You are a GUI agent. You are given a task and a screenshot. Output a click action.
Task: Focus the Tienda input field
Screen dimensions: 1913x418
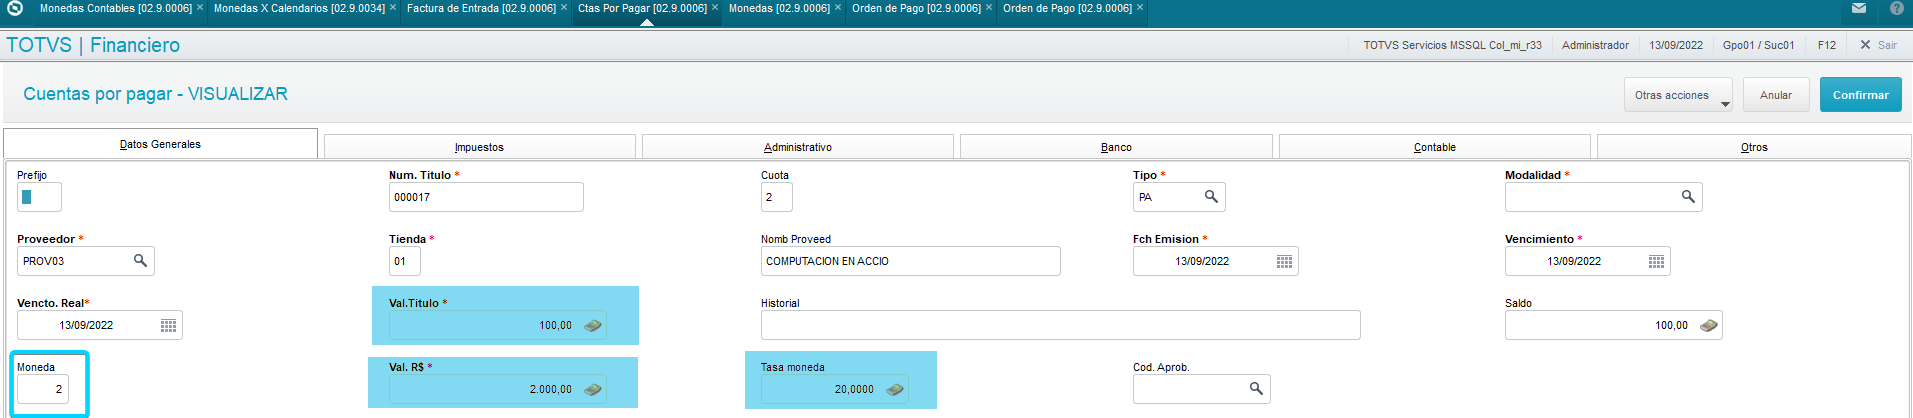(x=405, y=261)
